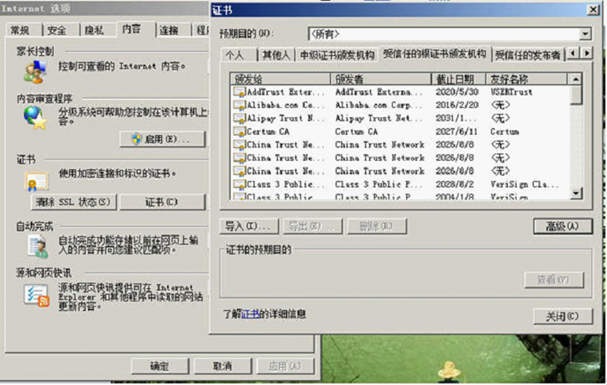This screenshot has height=385, width=607.
Task: Click the certificate icon under 证书 section
Action: pyautogui.click(x=36, y=181)
